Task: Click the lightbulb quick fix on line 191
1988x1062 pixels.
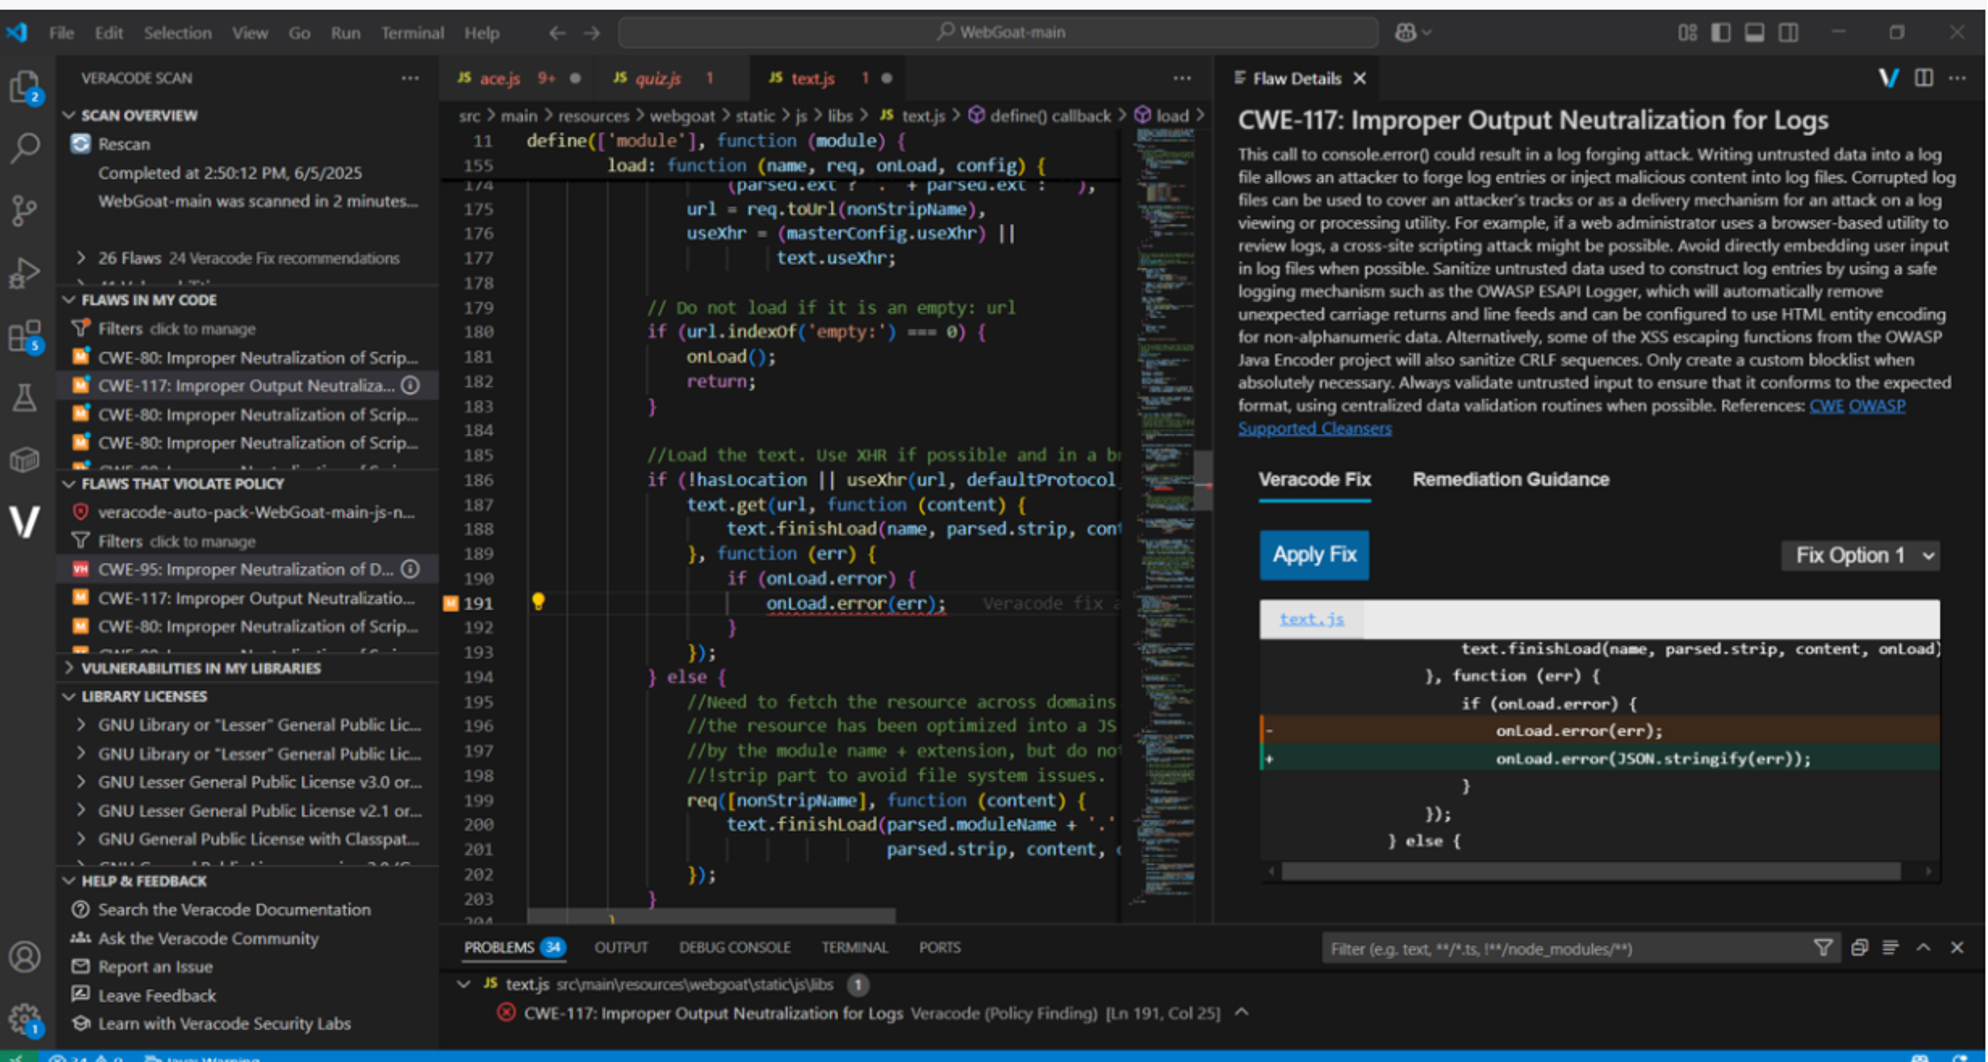Action: click(x=538, y=602)
